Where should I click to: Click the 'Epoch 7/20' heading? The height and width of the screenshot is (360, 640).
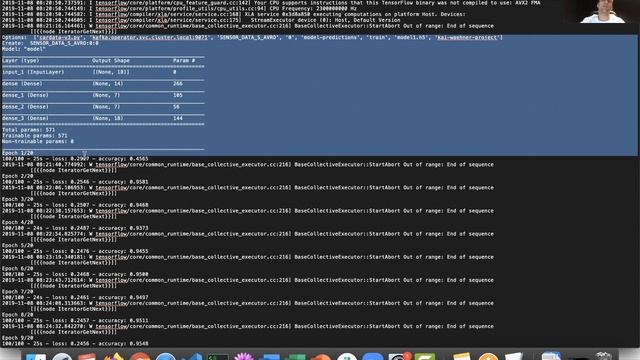18,292
